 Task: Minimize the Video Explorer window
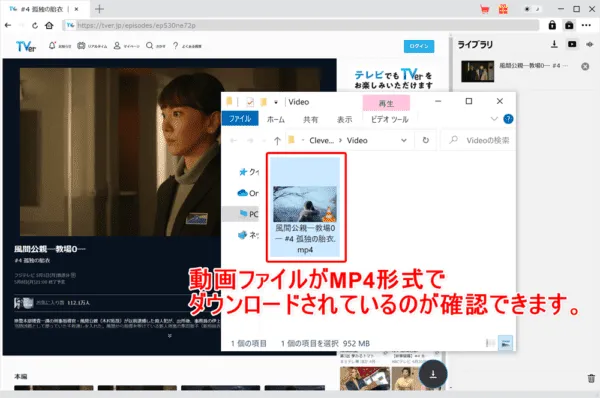click(439, 101)
